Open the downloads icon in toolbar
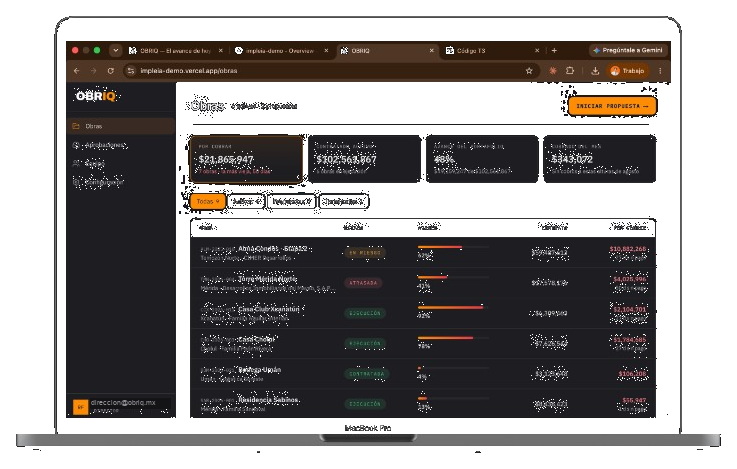Viewport: 737px width, 469px height. [595, 70]
